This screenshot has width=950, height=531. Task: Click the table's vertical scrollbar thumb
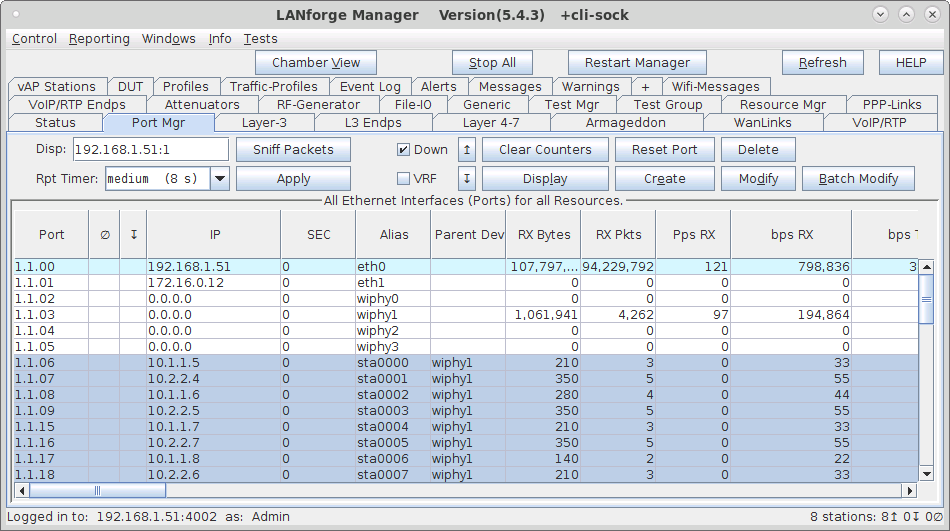[926, 299]
